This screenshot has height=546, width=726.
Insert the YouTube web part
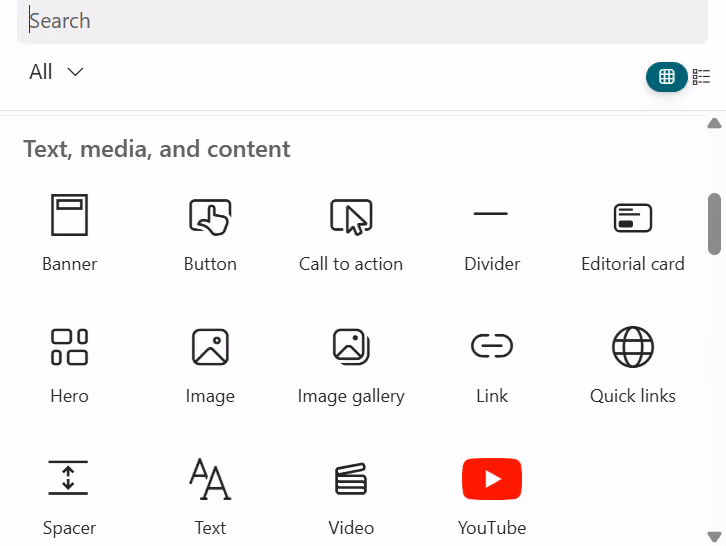pos(492,498)
